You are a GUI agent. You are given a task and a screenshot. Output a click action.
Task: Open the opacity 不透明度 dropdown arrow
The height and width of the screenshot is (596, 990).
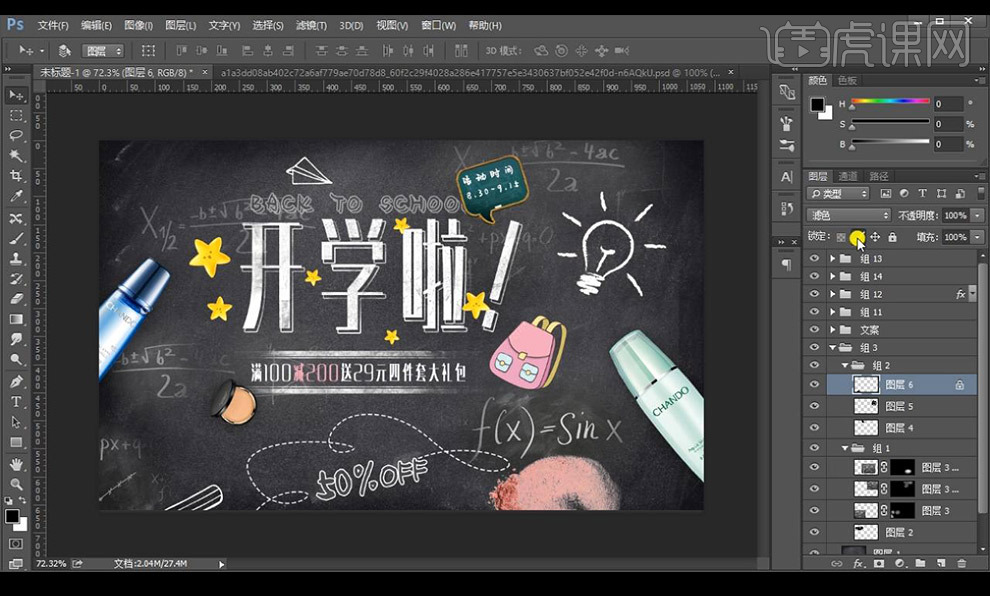tap(977, 215)
